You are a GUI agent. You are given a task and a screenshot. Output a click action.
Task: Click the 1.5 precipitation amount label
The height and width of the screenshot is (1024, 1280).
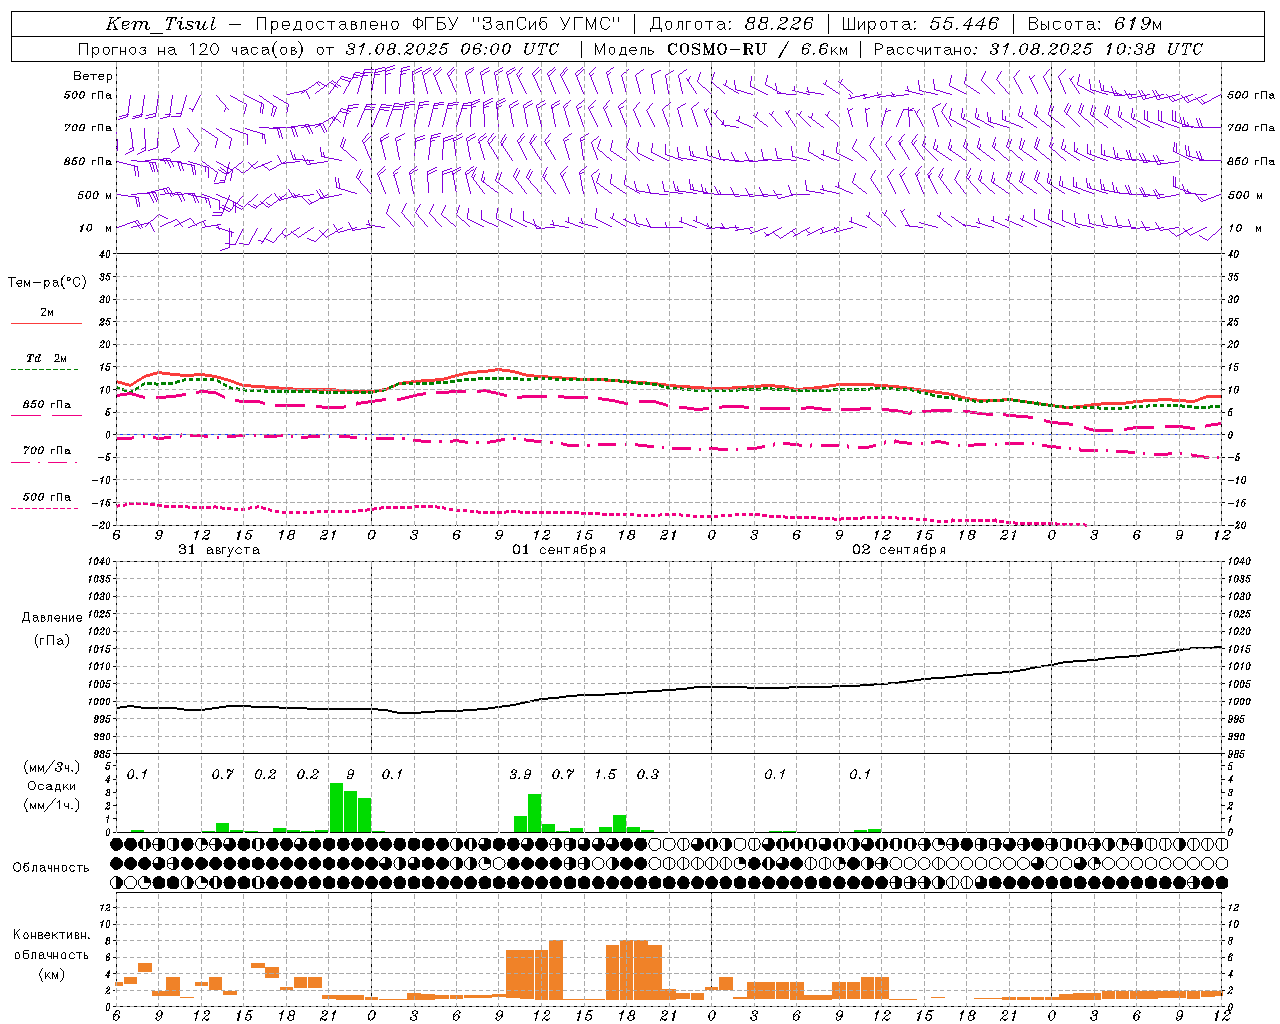[605, 774]
